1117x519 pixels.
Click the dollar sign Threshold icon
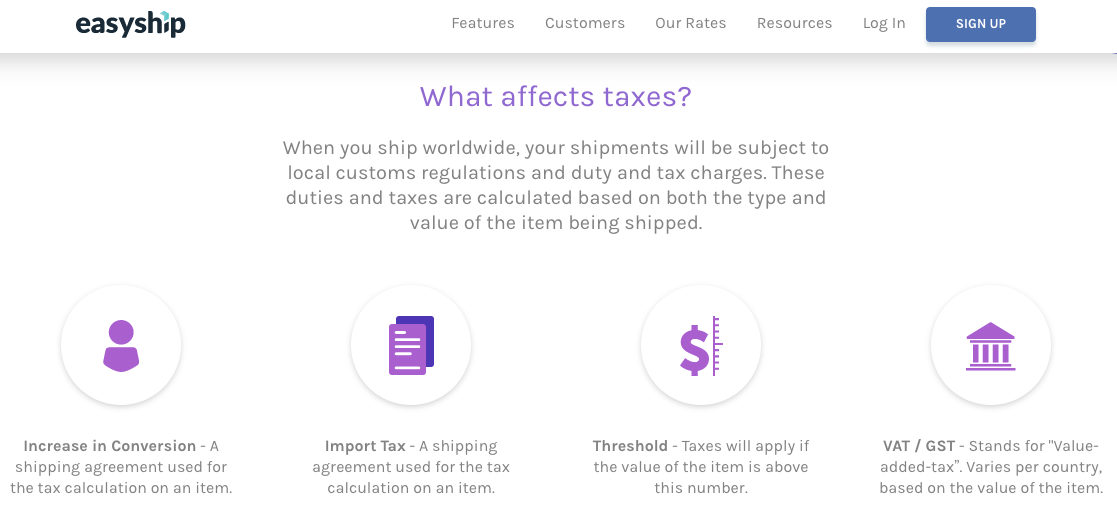701,346
